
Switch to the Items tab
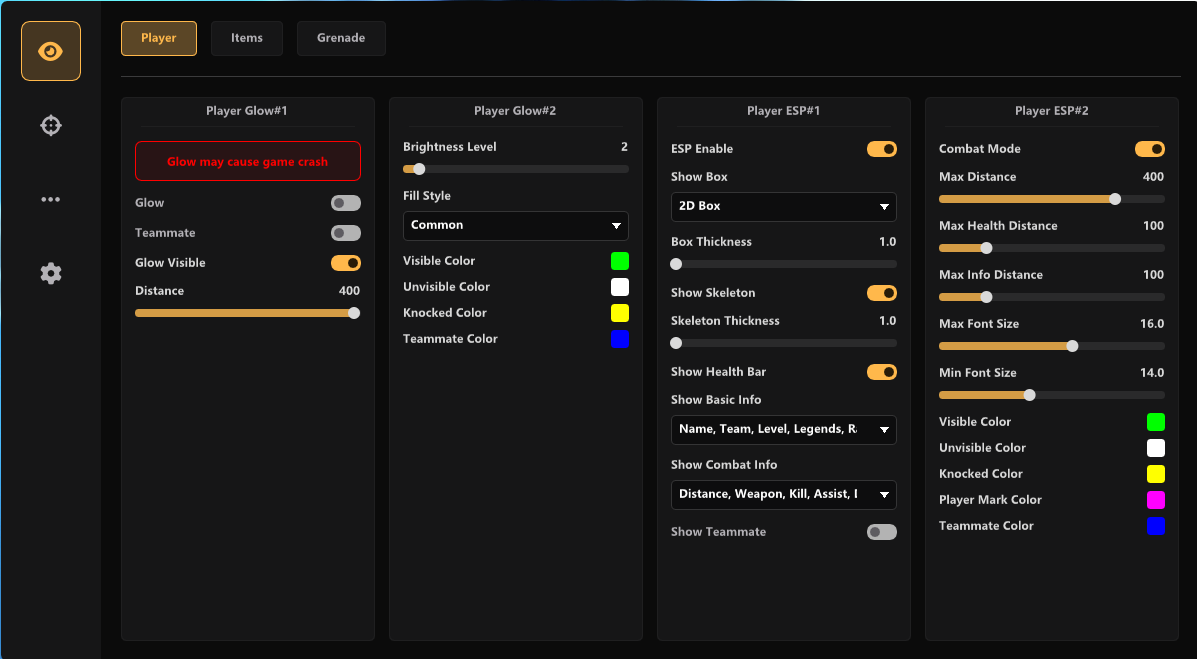pyautogui.click(x=247, y=38)
